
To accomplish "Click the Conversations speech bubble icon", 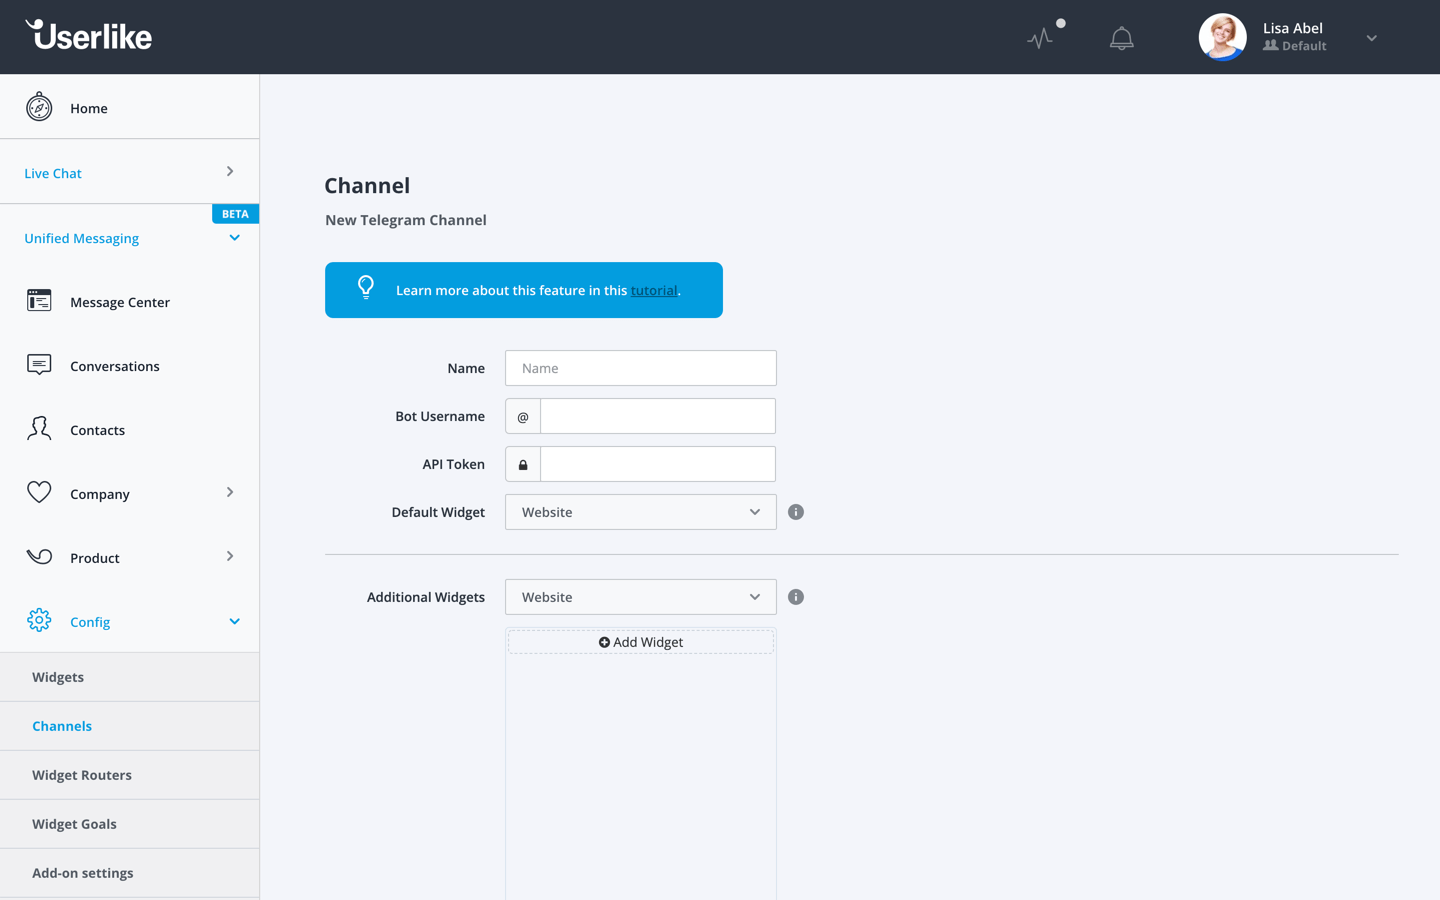I will pos(39,365).
